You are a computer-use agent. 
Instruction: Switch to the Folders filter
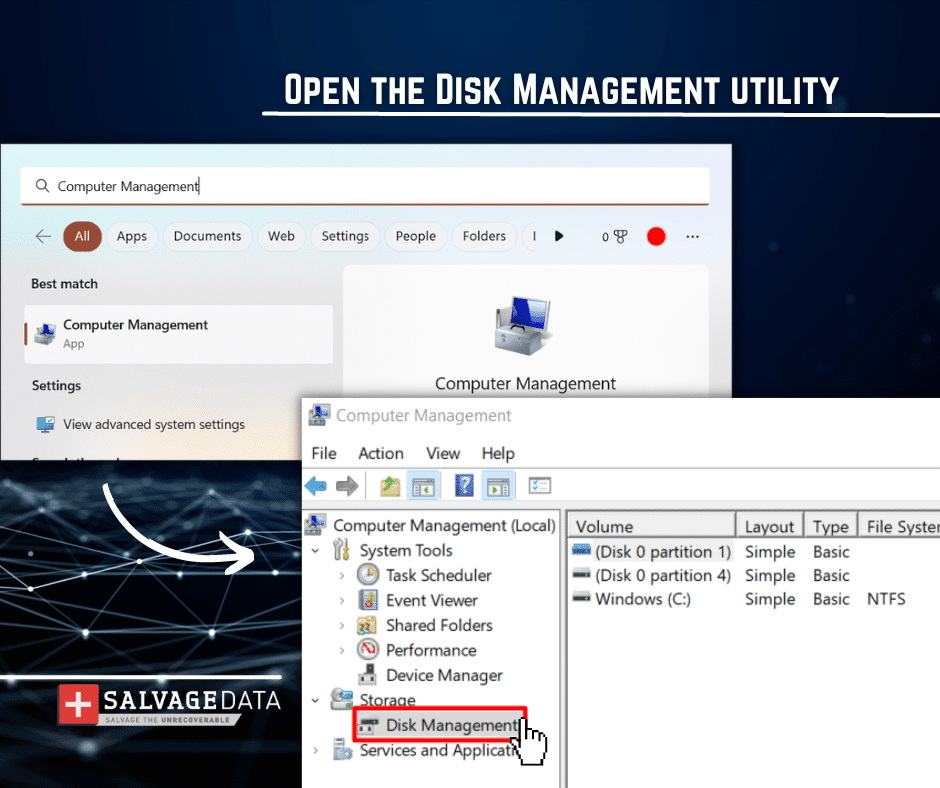[484, 236]
